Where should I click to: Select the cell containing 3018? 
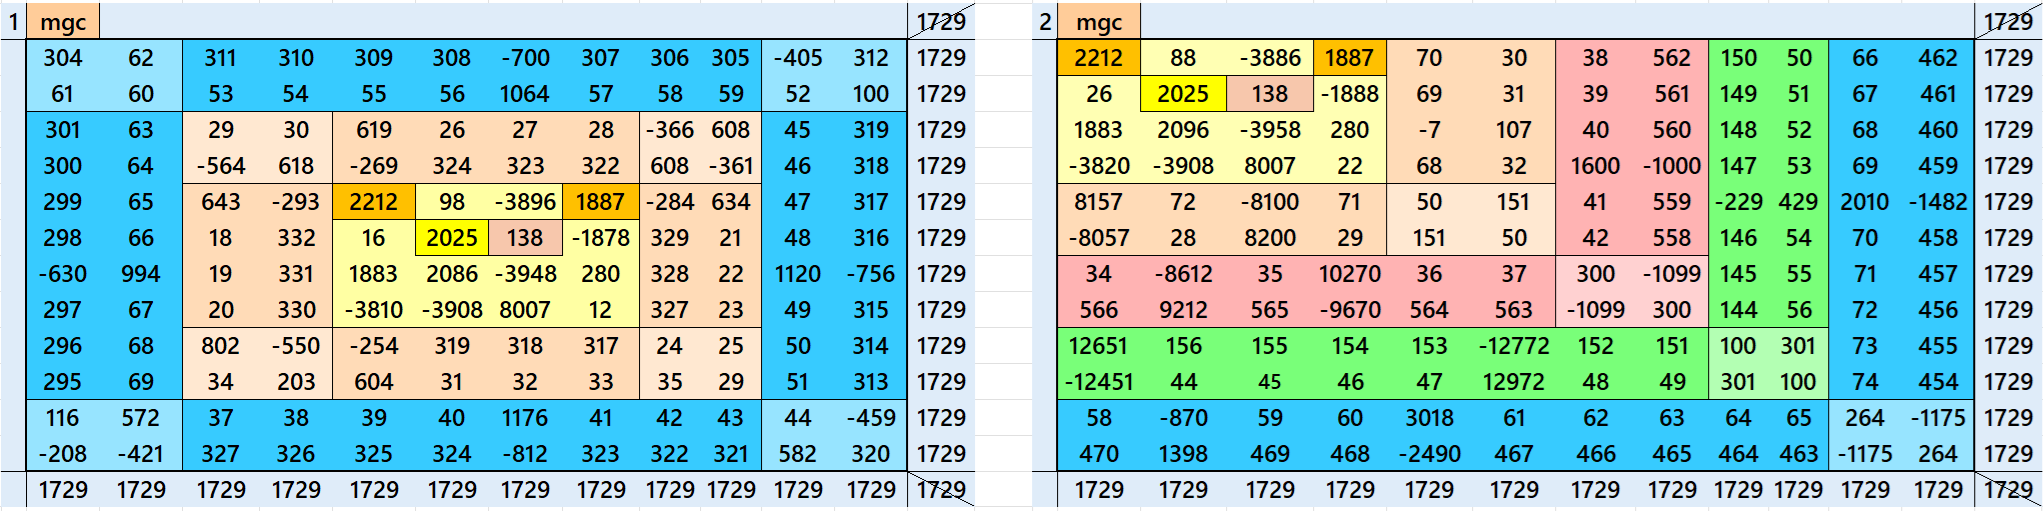pyautogui.click(x=1429, y=418)
